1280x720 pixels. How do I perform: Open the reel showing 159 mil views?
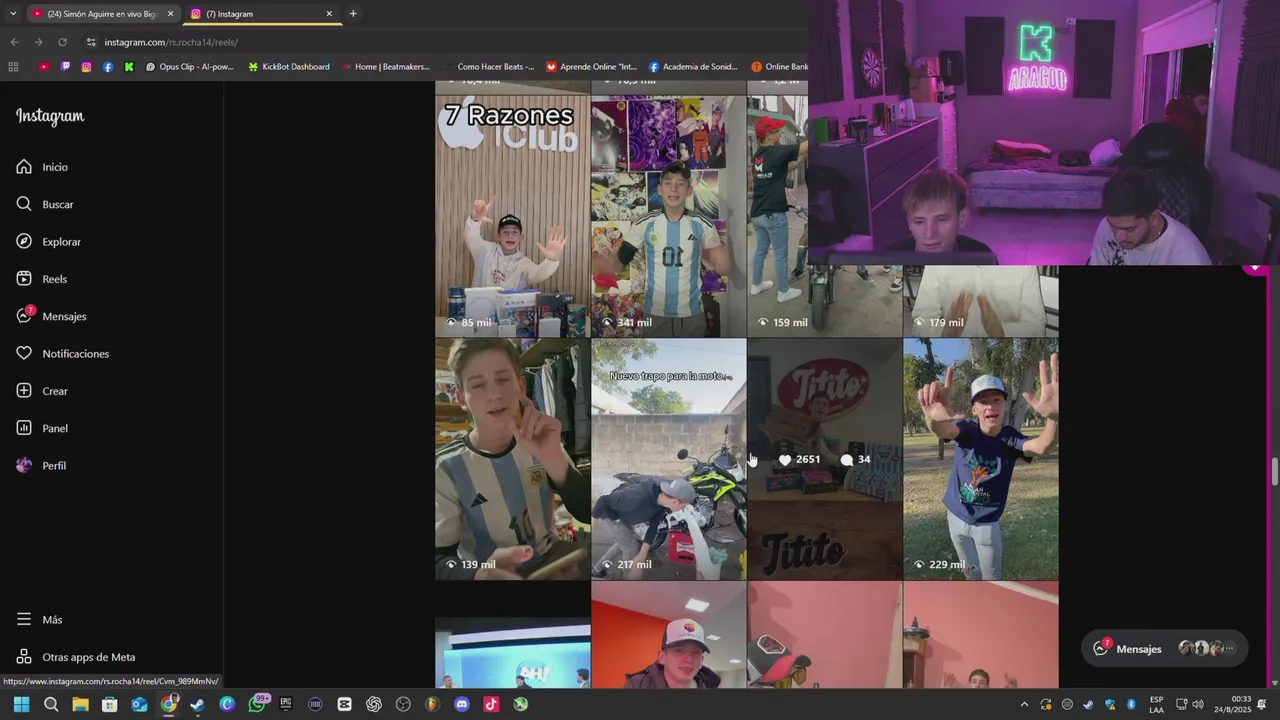777,215
